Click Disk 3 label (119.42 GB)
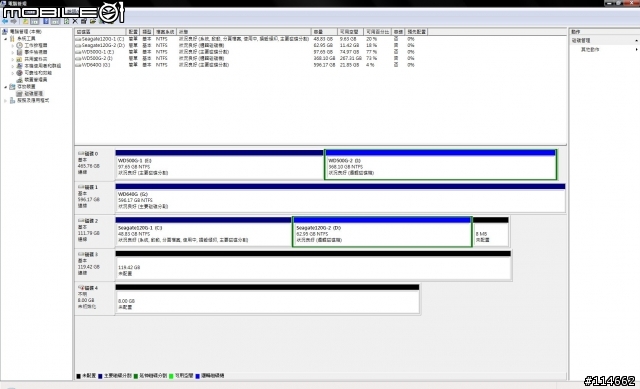The image size is (640, 389). (94, 265)
